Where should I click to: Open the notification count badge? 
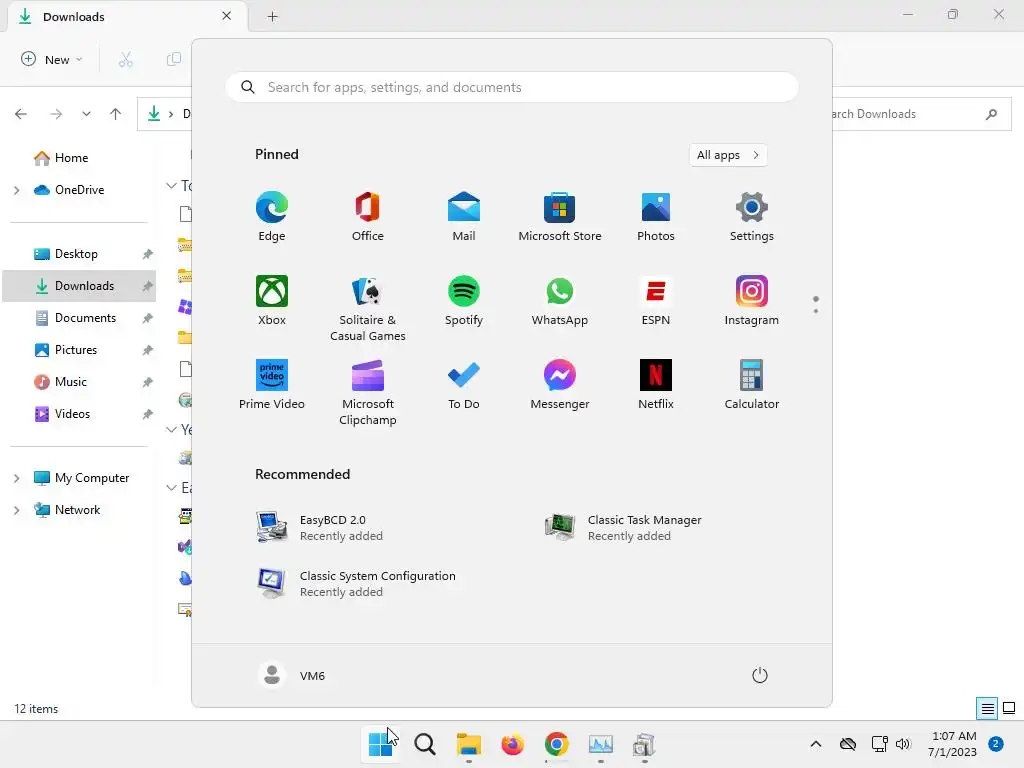[996, 743]
